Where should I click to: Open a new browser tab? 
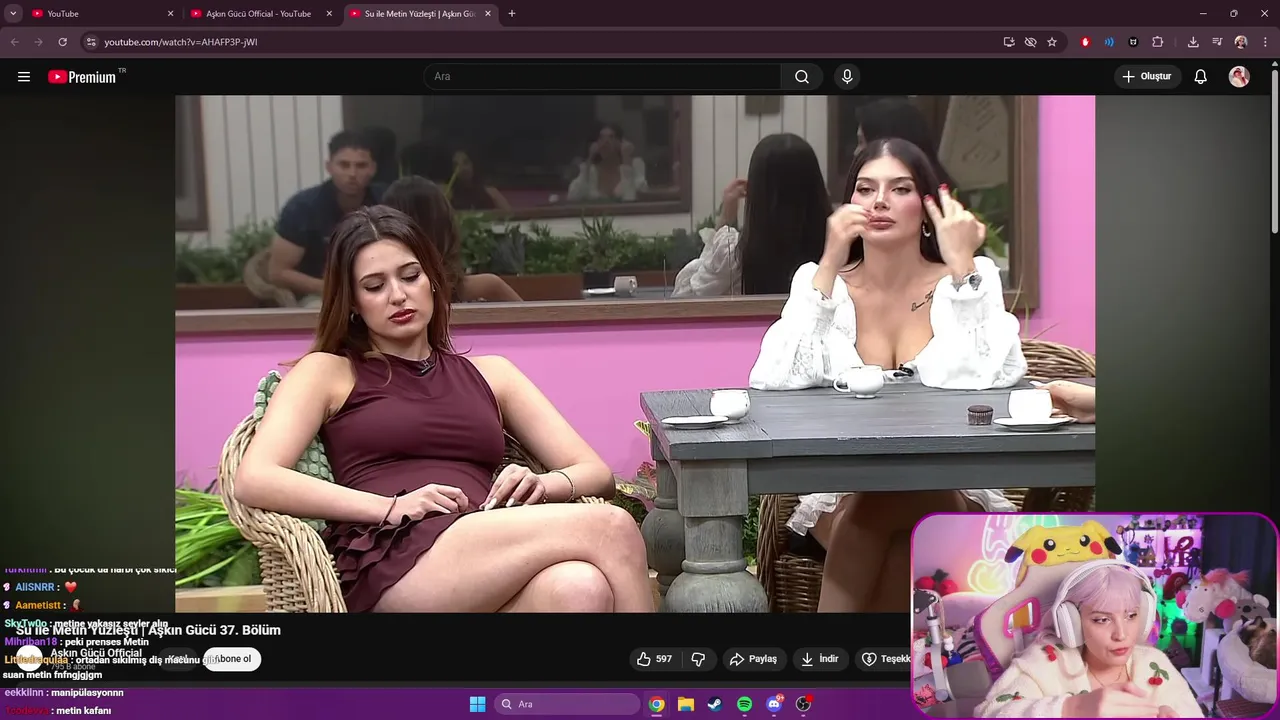click(x=512, y=14)
